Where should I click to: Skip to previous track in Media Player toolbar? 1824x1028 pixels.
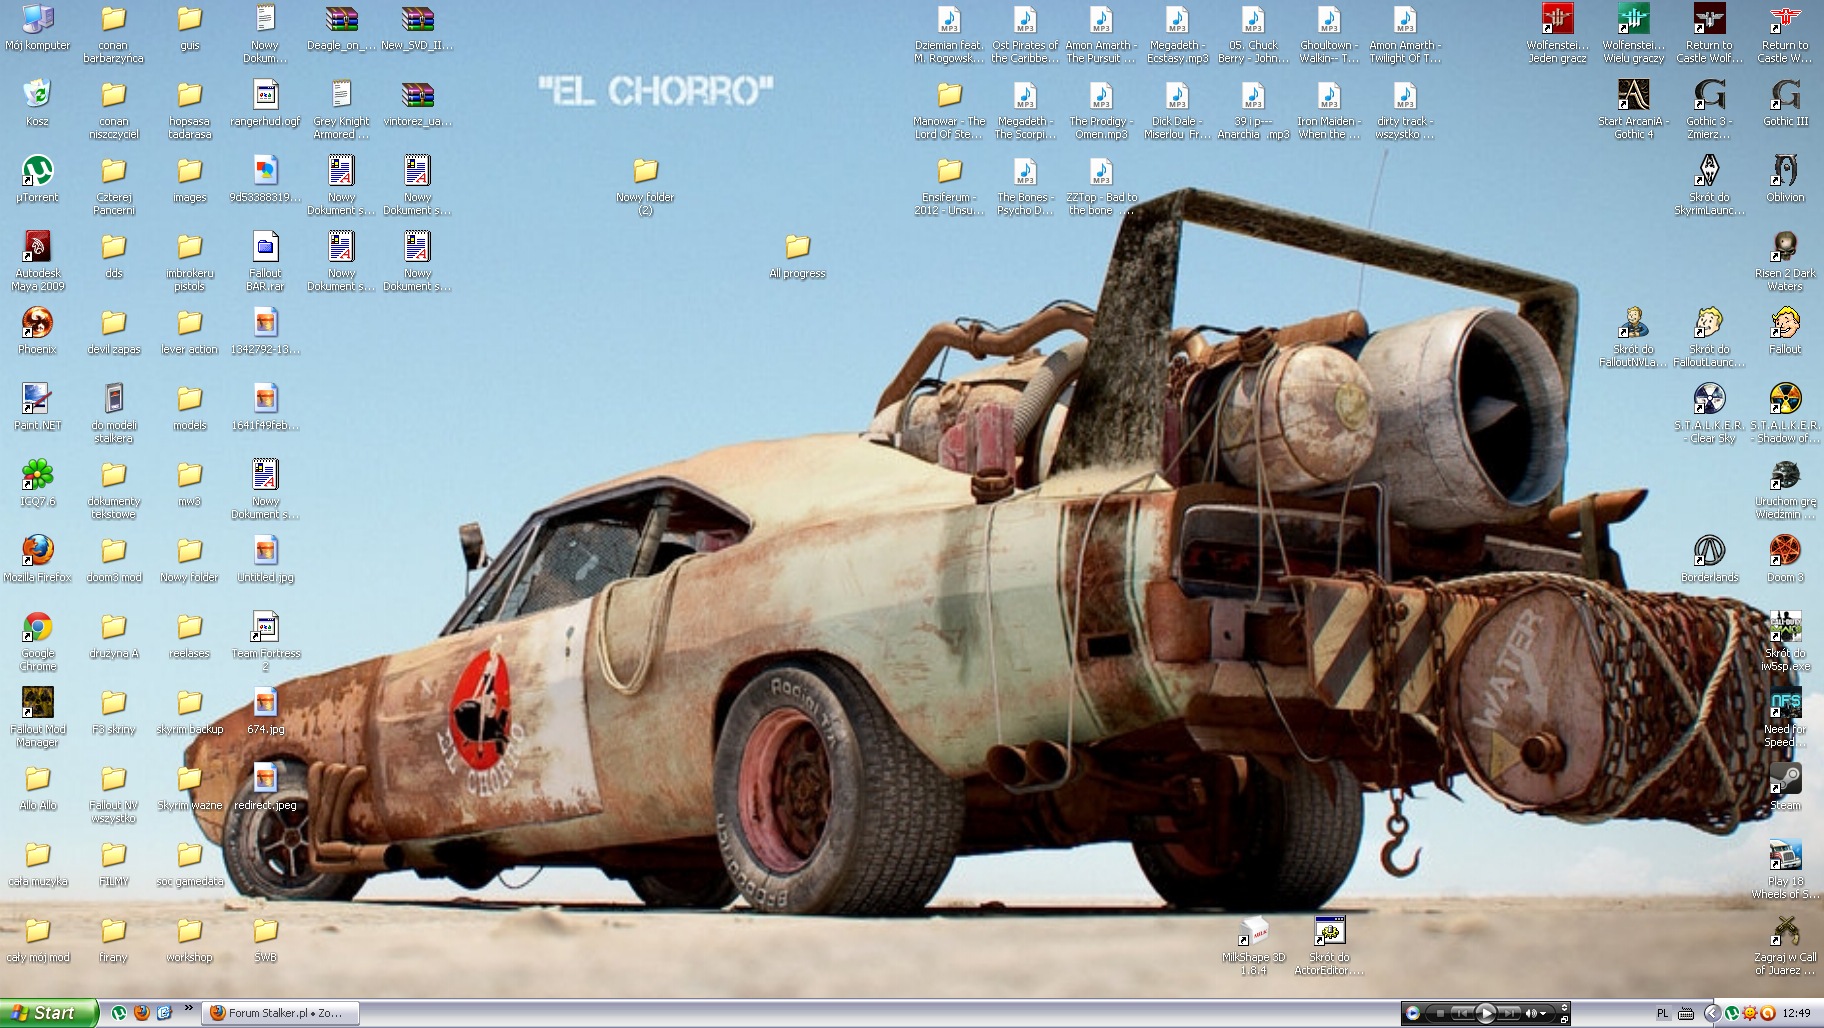tap(1462, 1013)
